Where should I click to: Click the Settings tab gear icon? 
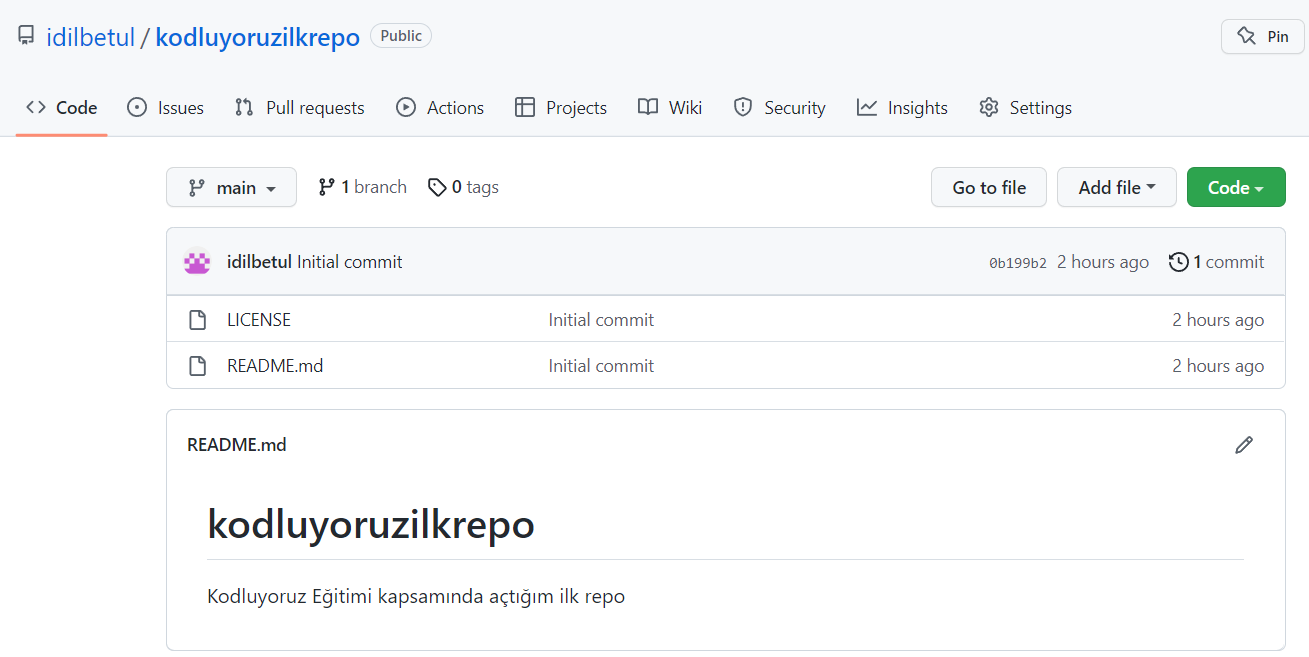pyautogui.click(x=989, y=108)
